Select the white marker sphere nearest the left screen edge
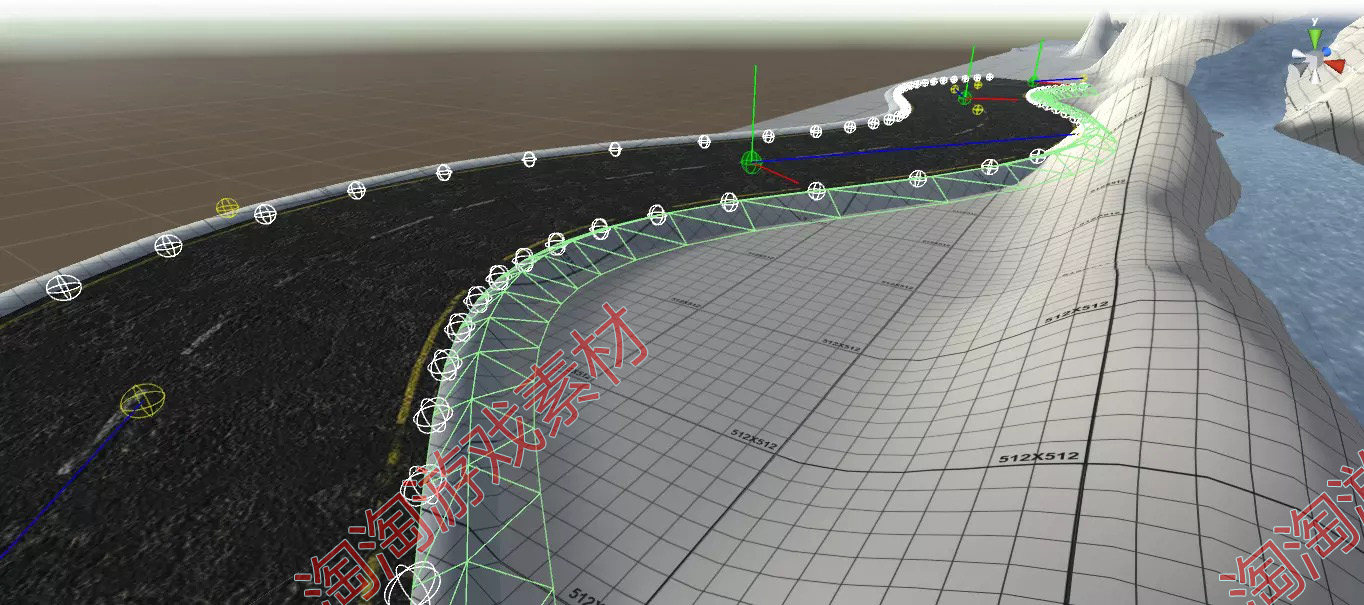This screenshot has width=1364, height=605. coord(63,287)
